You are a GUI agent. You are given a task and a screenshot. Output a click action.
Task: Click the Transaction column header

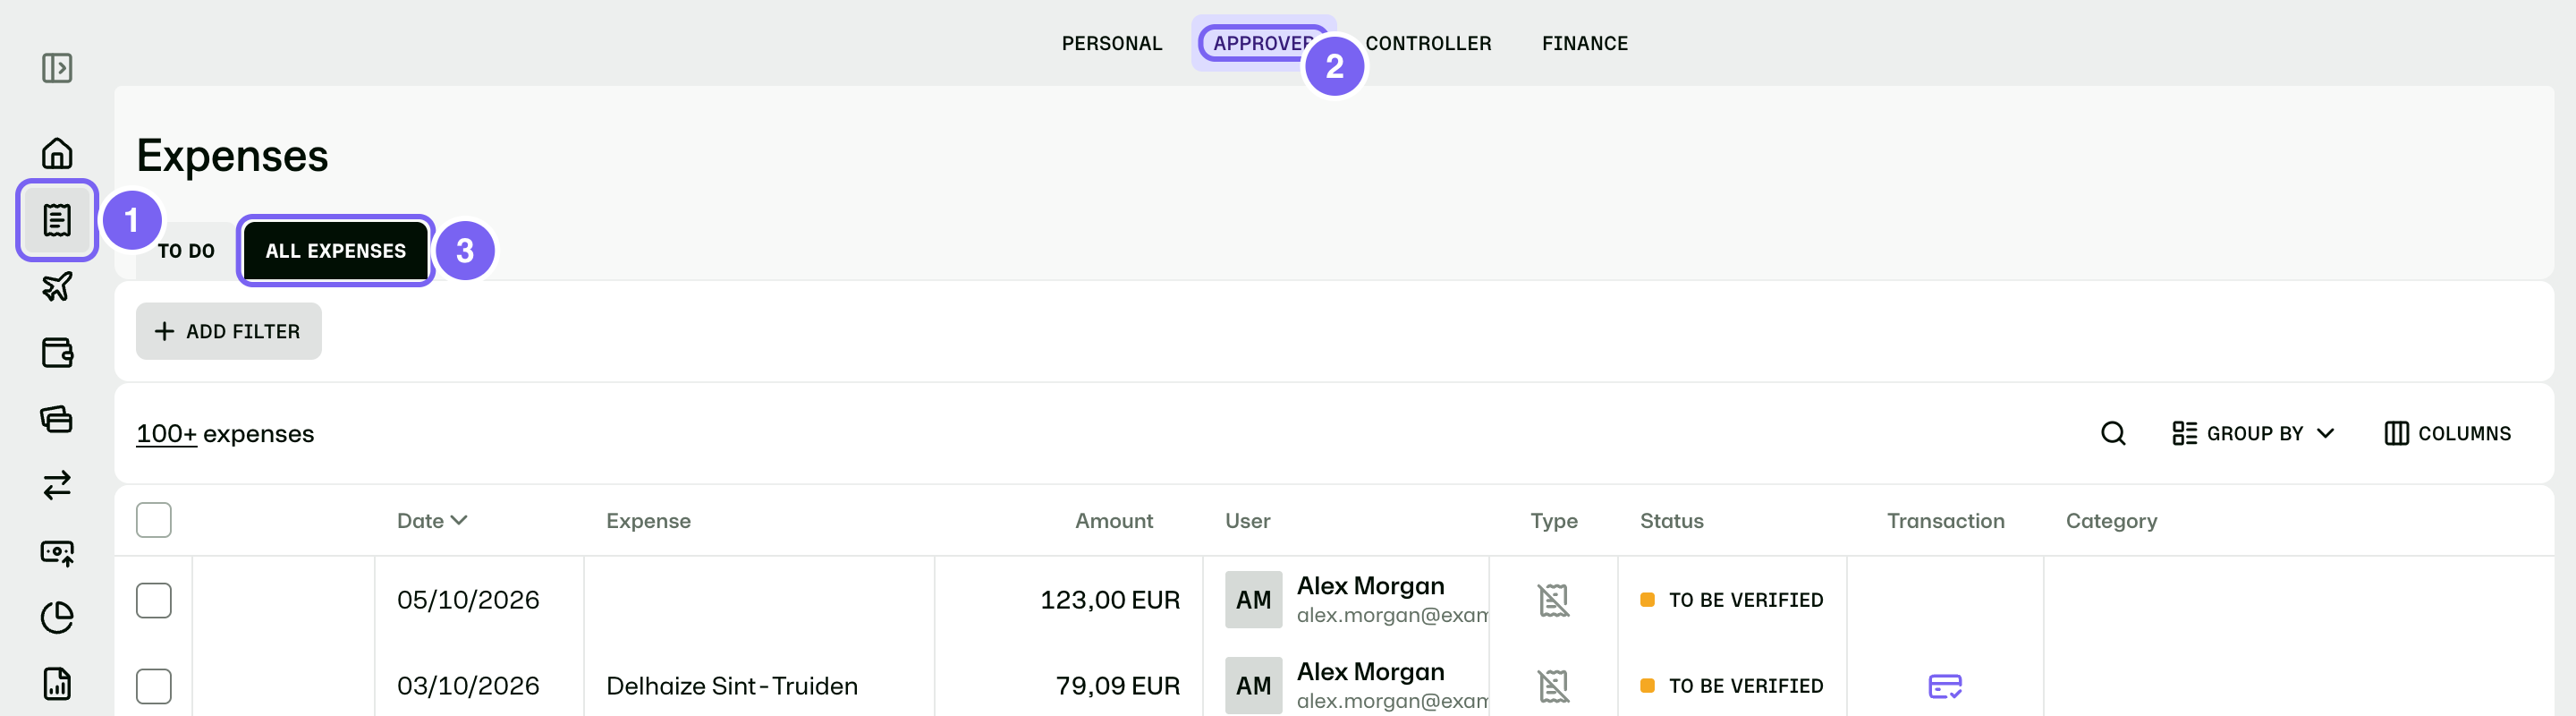click(1945, 520)
